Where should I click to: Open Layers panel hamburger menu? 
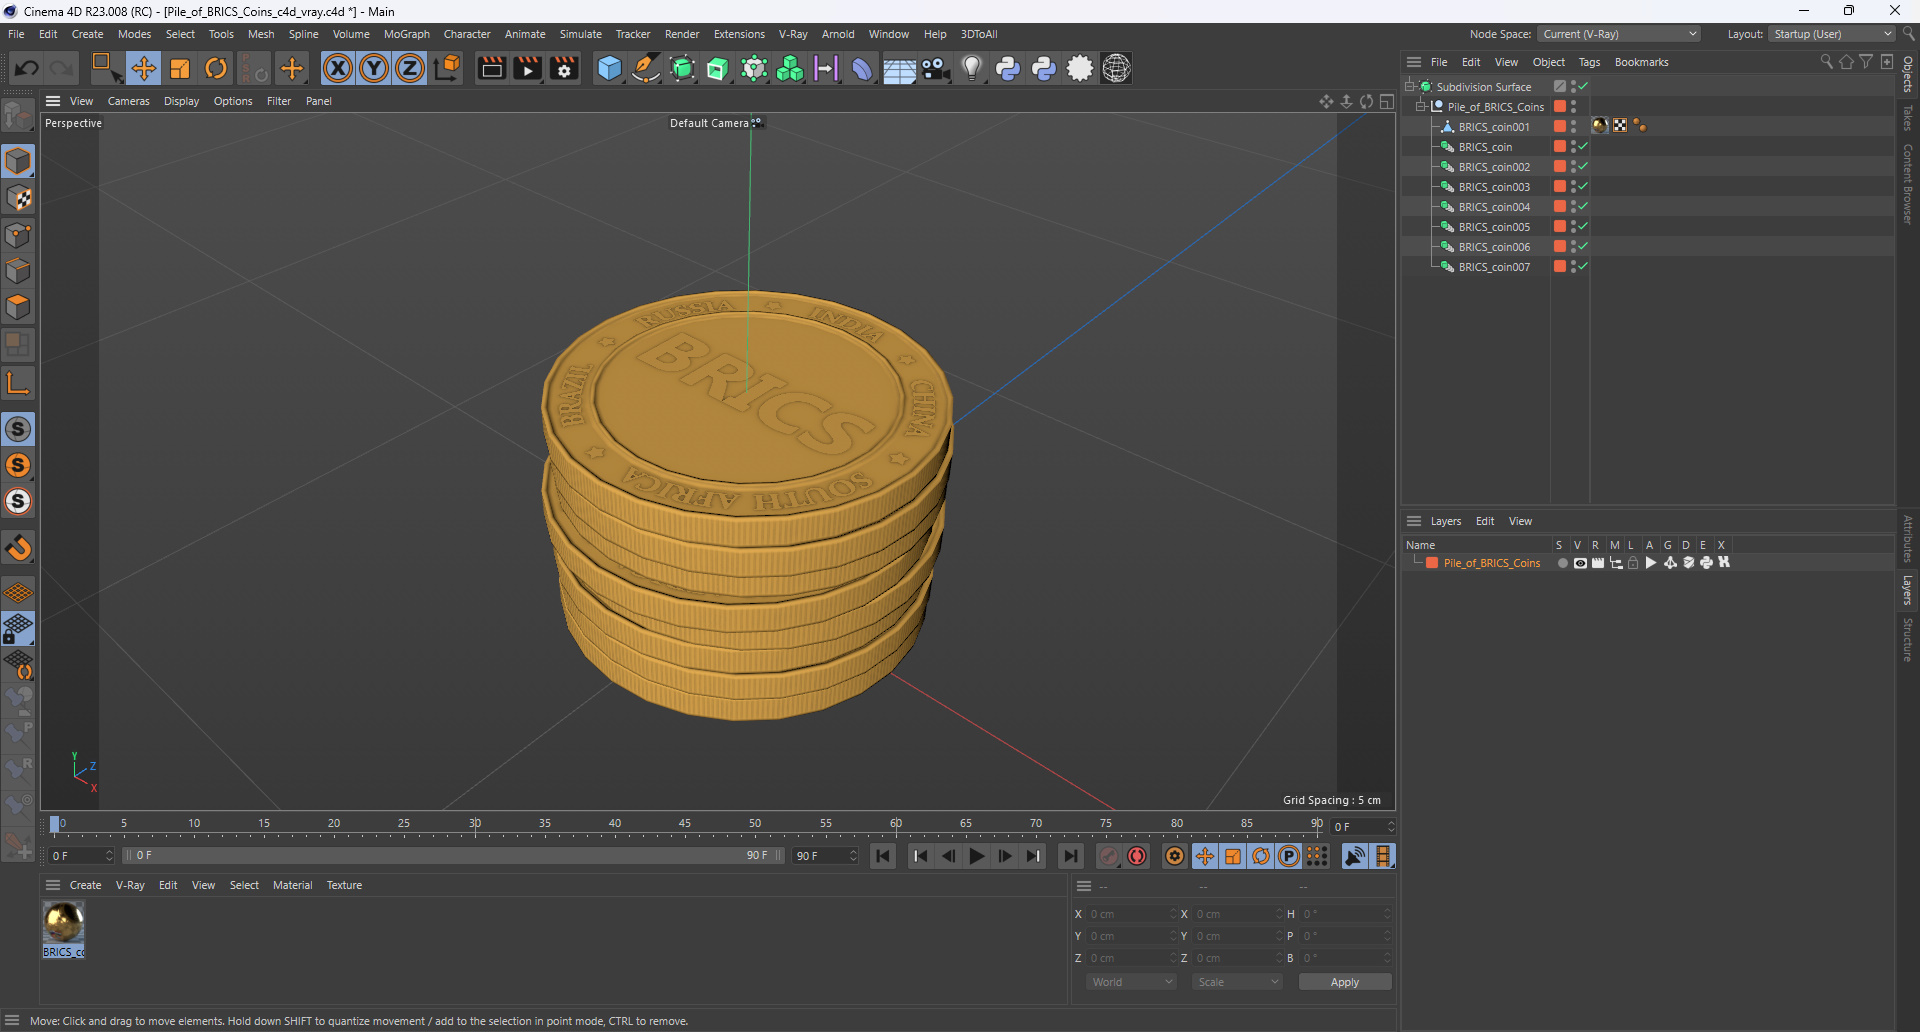coord(1414,521)
